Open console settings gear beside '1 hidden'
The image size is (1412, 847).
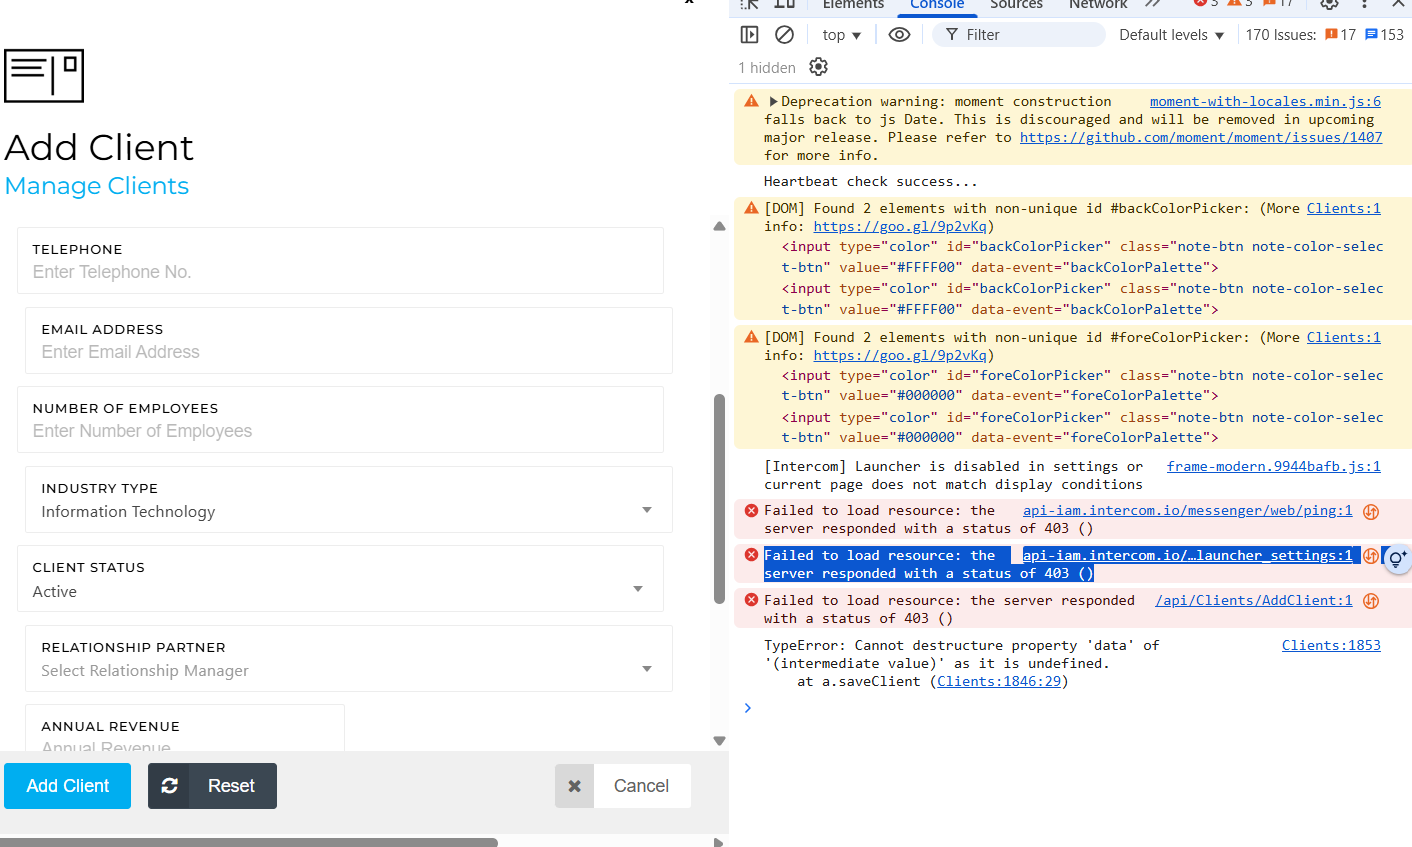click(x=819, y=67)
